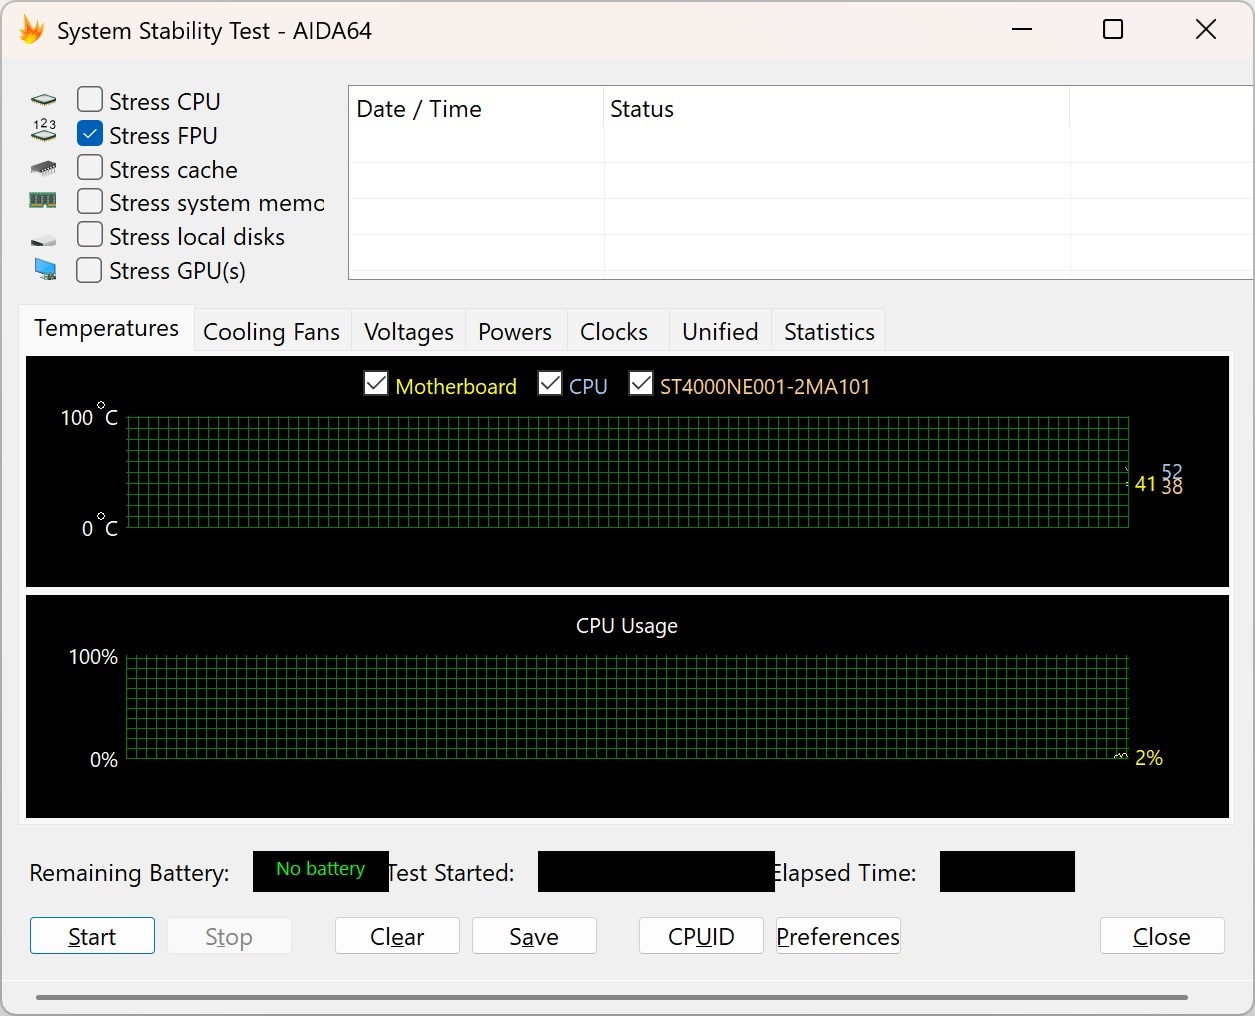The height and width of the screenshot is (1016, 1255).
Task: Click the CPU Usage graph title
Action: 627,626
